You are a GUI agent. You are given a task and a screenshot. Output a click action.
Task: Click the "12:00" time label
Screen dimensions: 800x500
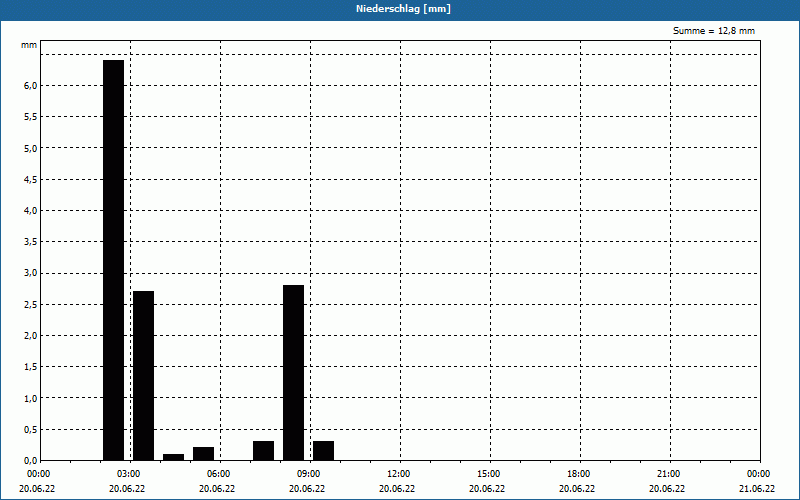(398, 474)
